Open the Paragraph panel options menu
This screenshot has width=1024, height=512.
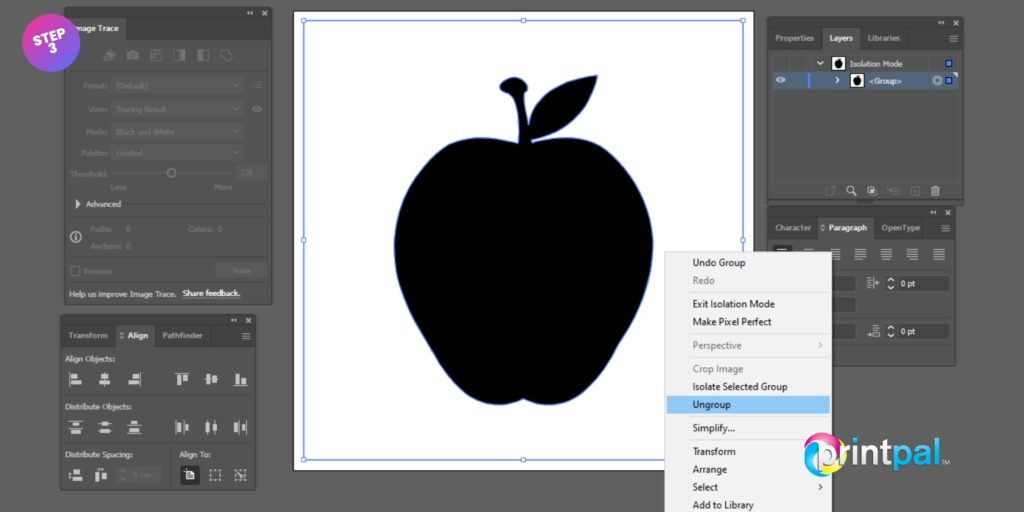coord(945,228)
